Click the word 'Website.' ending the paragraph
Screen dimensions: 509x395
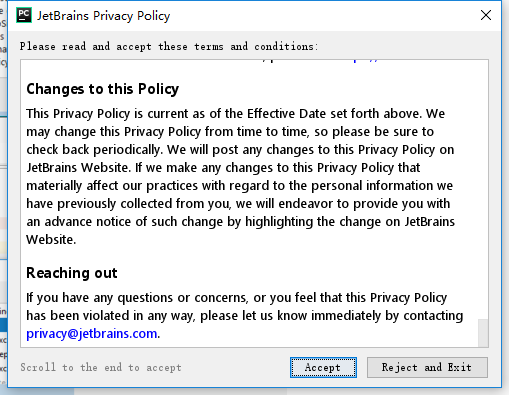[51, 239]
